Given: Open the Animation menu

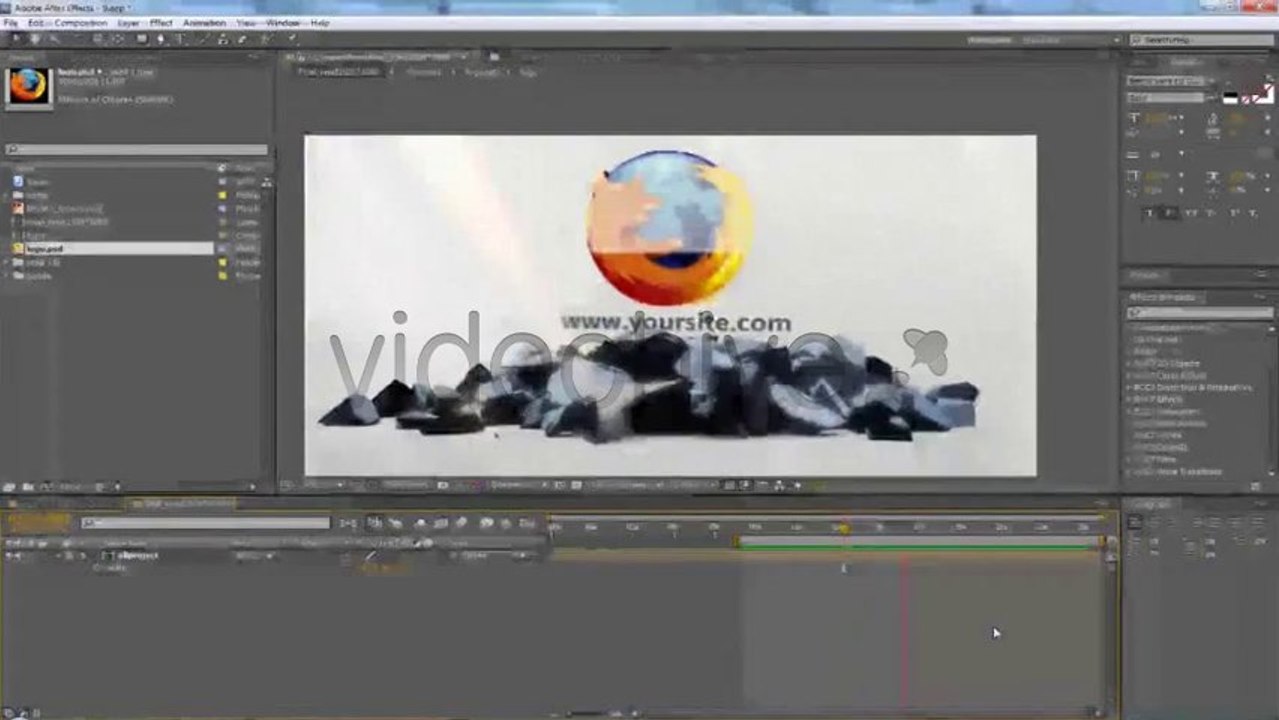Looking at the screenshot, I should pyautogui.click(x=204, y=22).
